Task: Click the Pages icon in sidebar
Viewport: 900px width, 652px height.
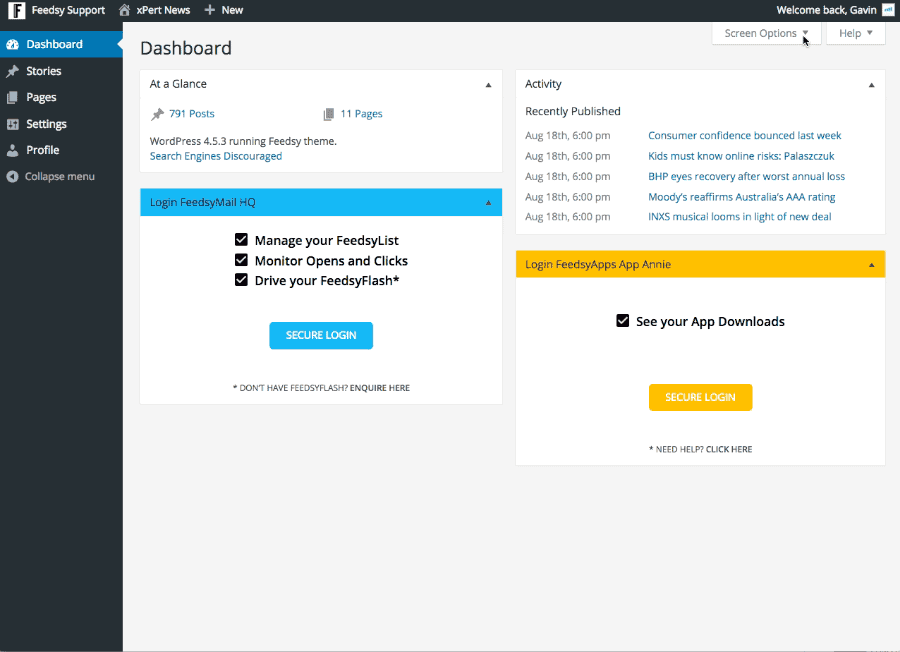Action: (x=12, y=98)
